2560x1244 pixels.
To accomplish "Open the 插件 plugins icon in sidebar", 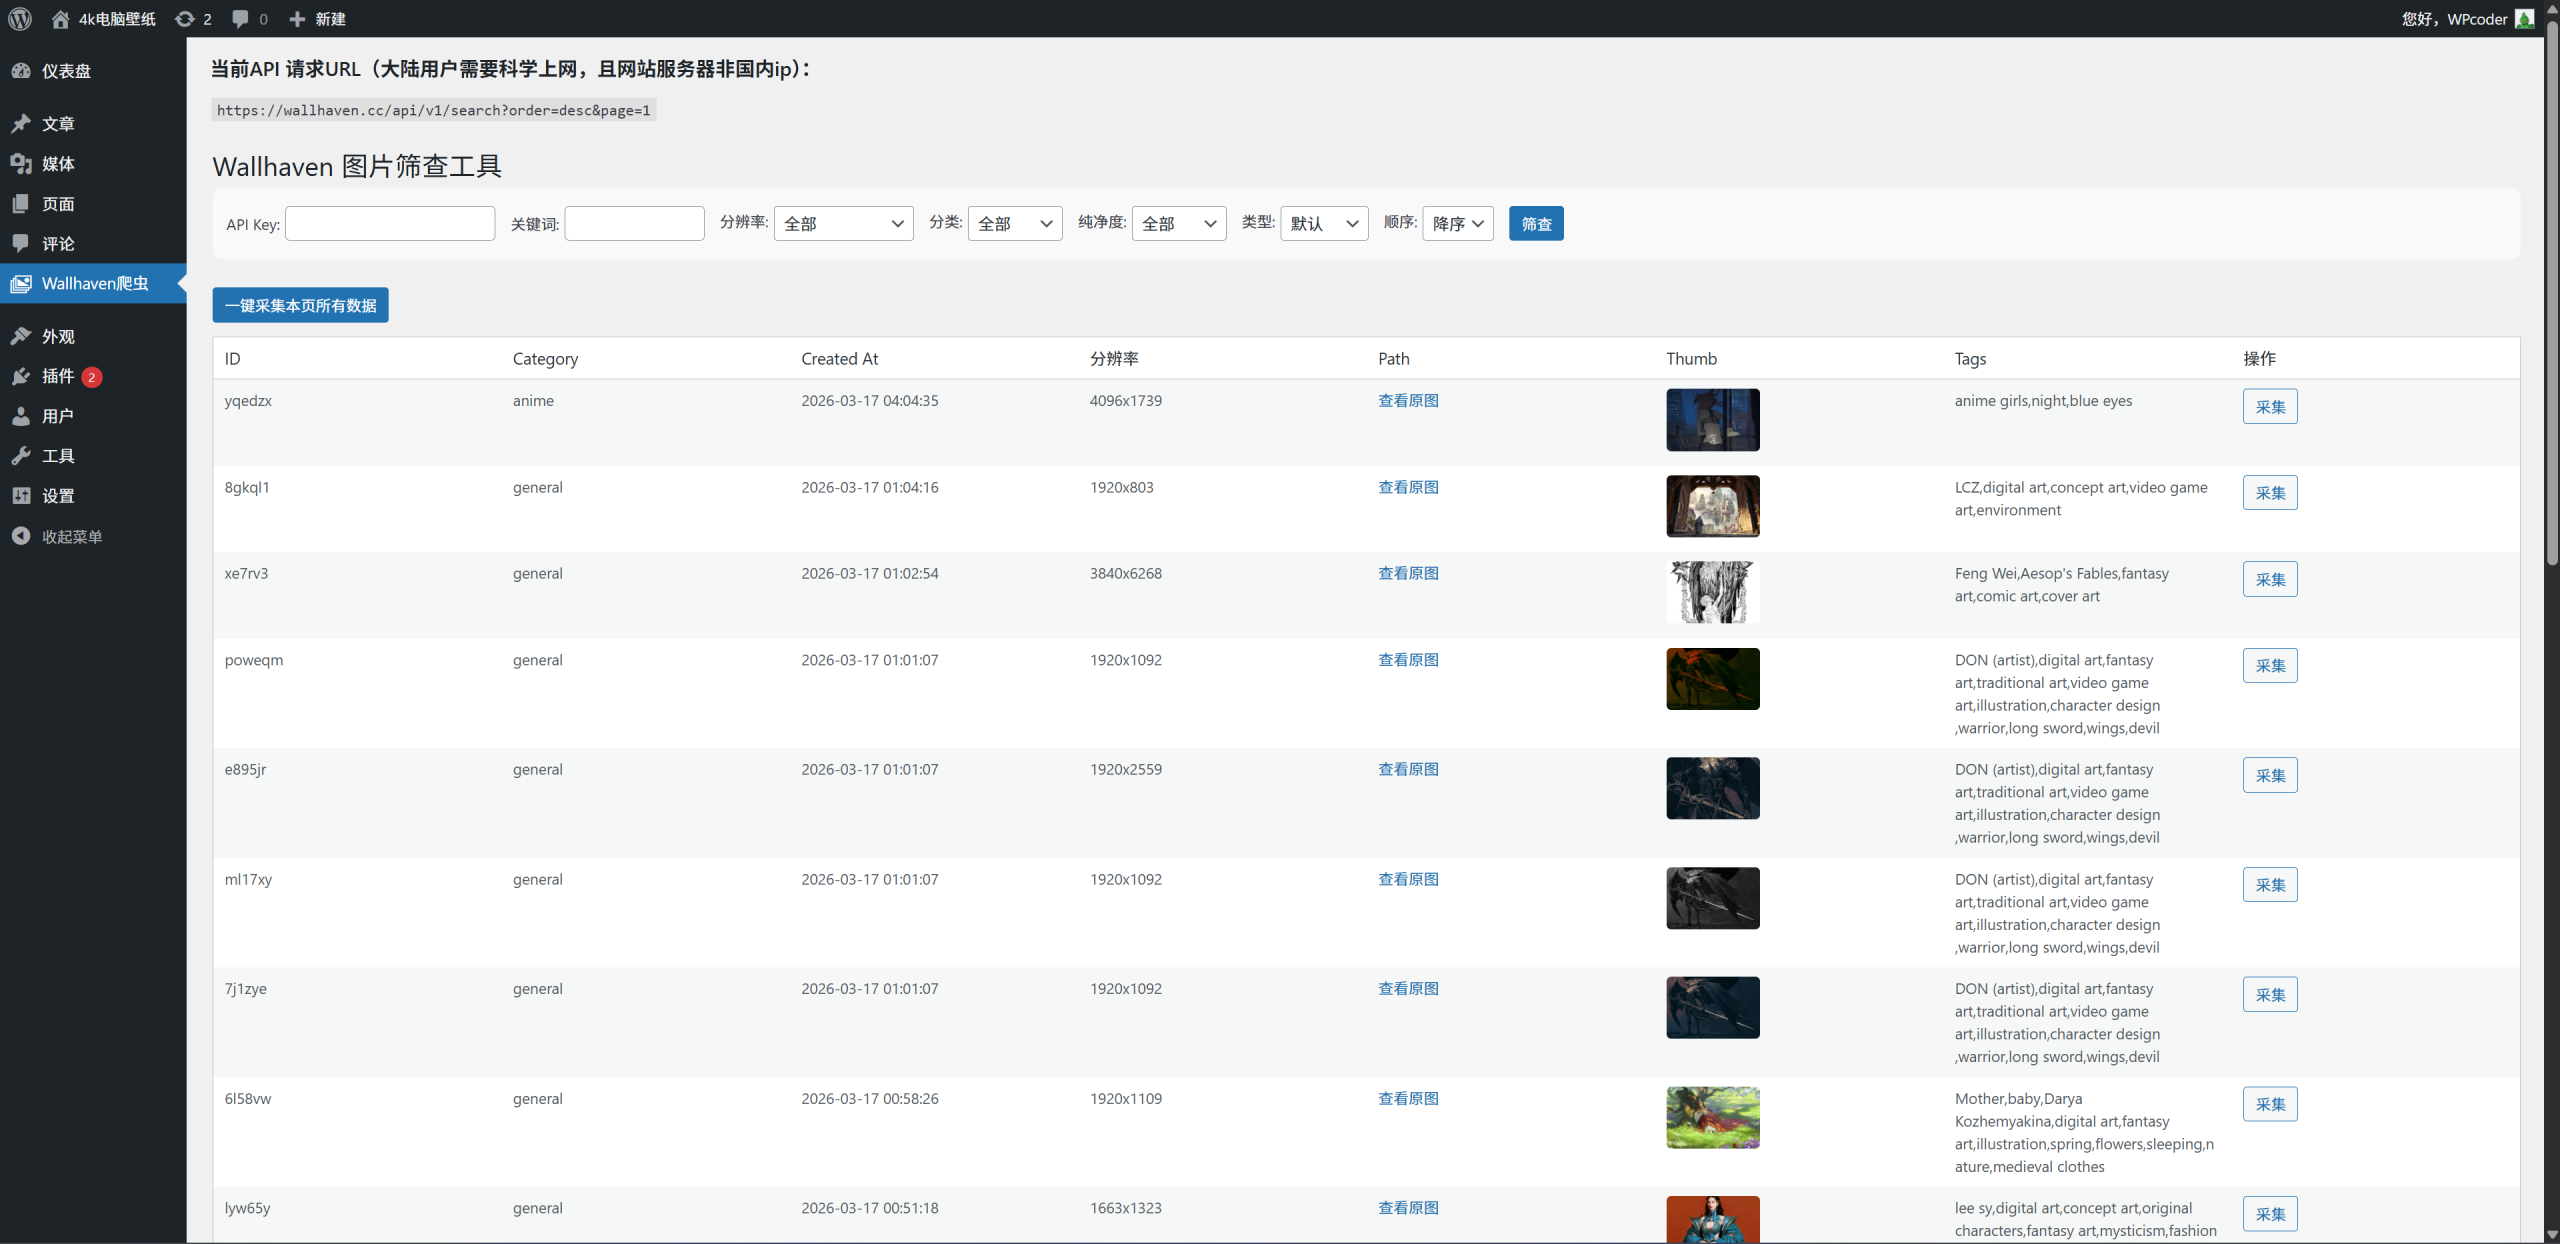I will [21, 377].
